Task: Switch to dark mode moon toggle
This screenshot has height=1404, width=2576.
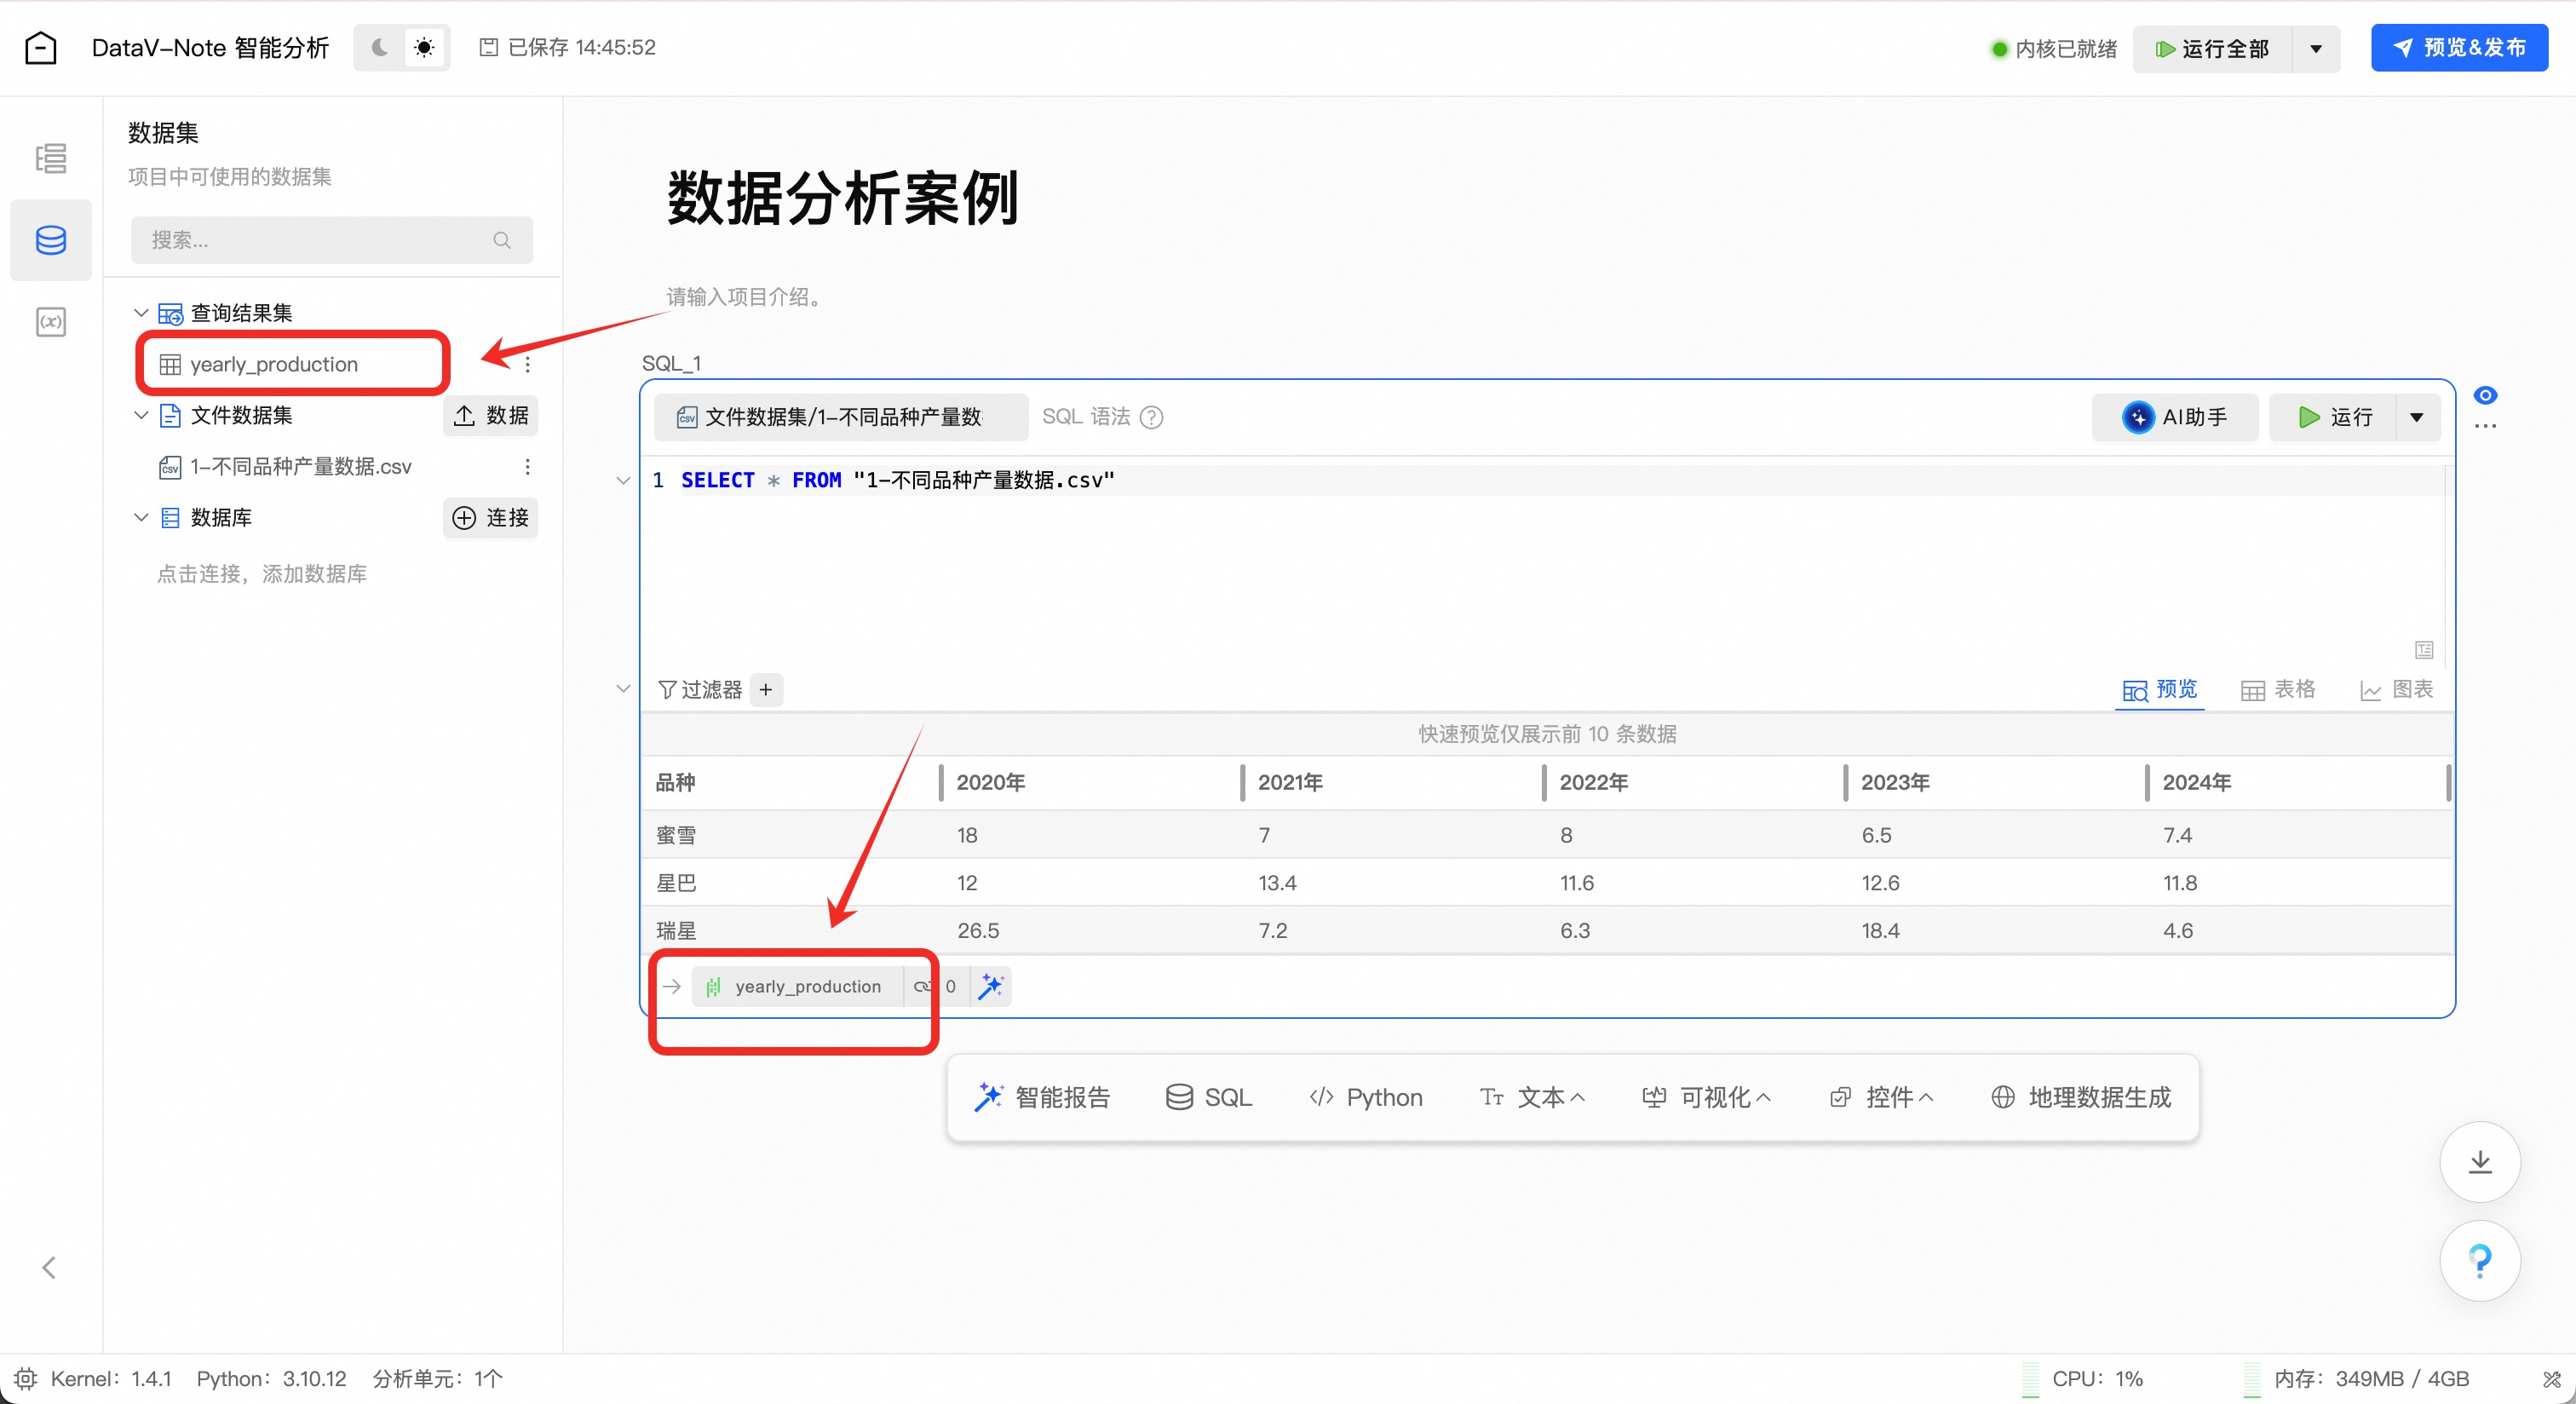Action: 380,47
